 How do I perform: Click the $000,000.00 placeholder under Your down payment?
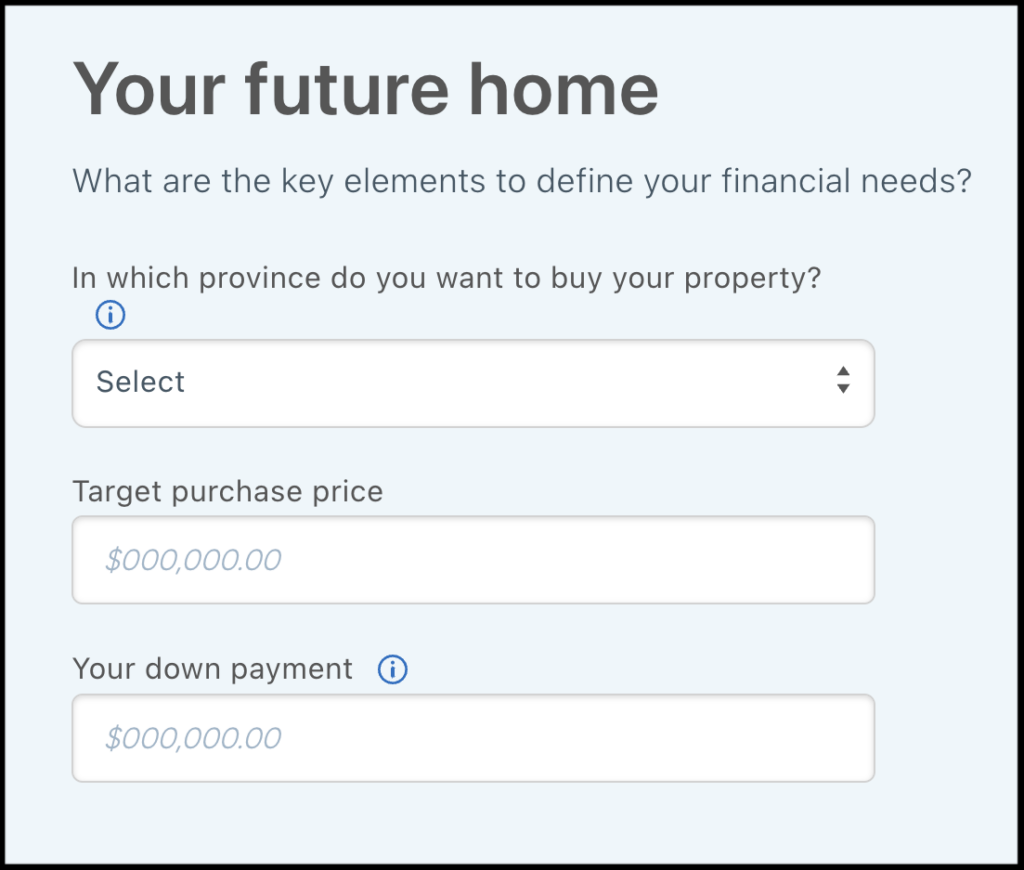(x=194, y=738)
